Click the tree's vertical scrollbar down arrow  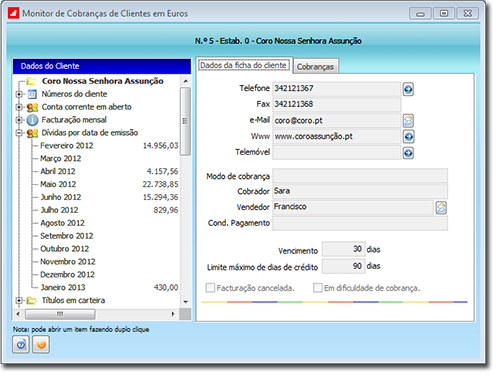(x=186, y=302)
